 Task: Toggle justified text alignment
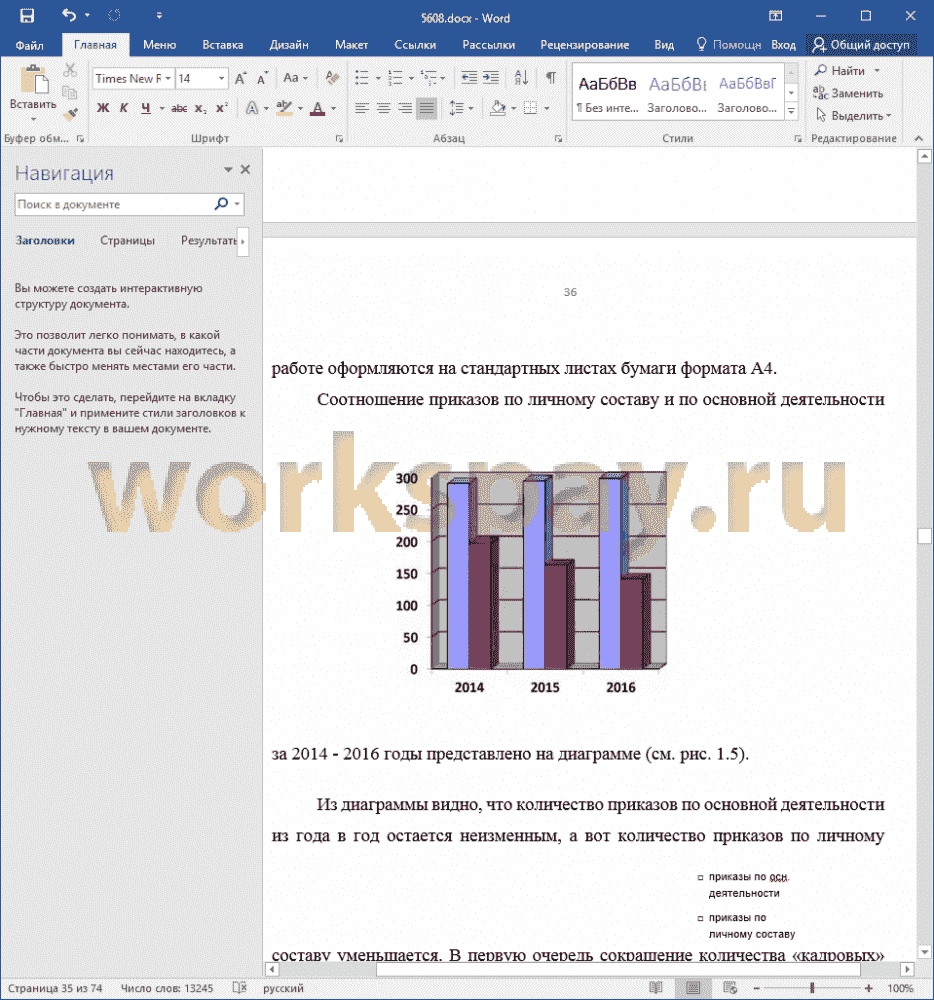(x=427, y=108)
